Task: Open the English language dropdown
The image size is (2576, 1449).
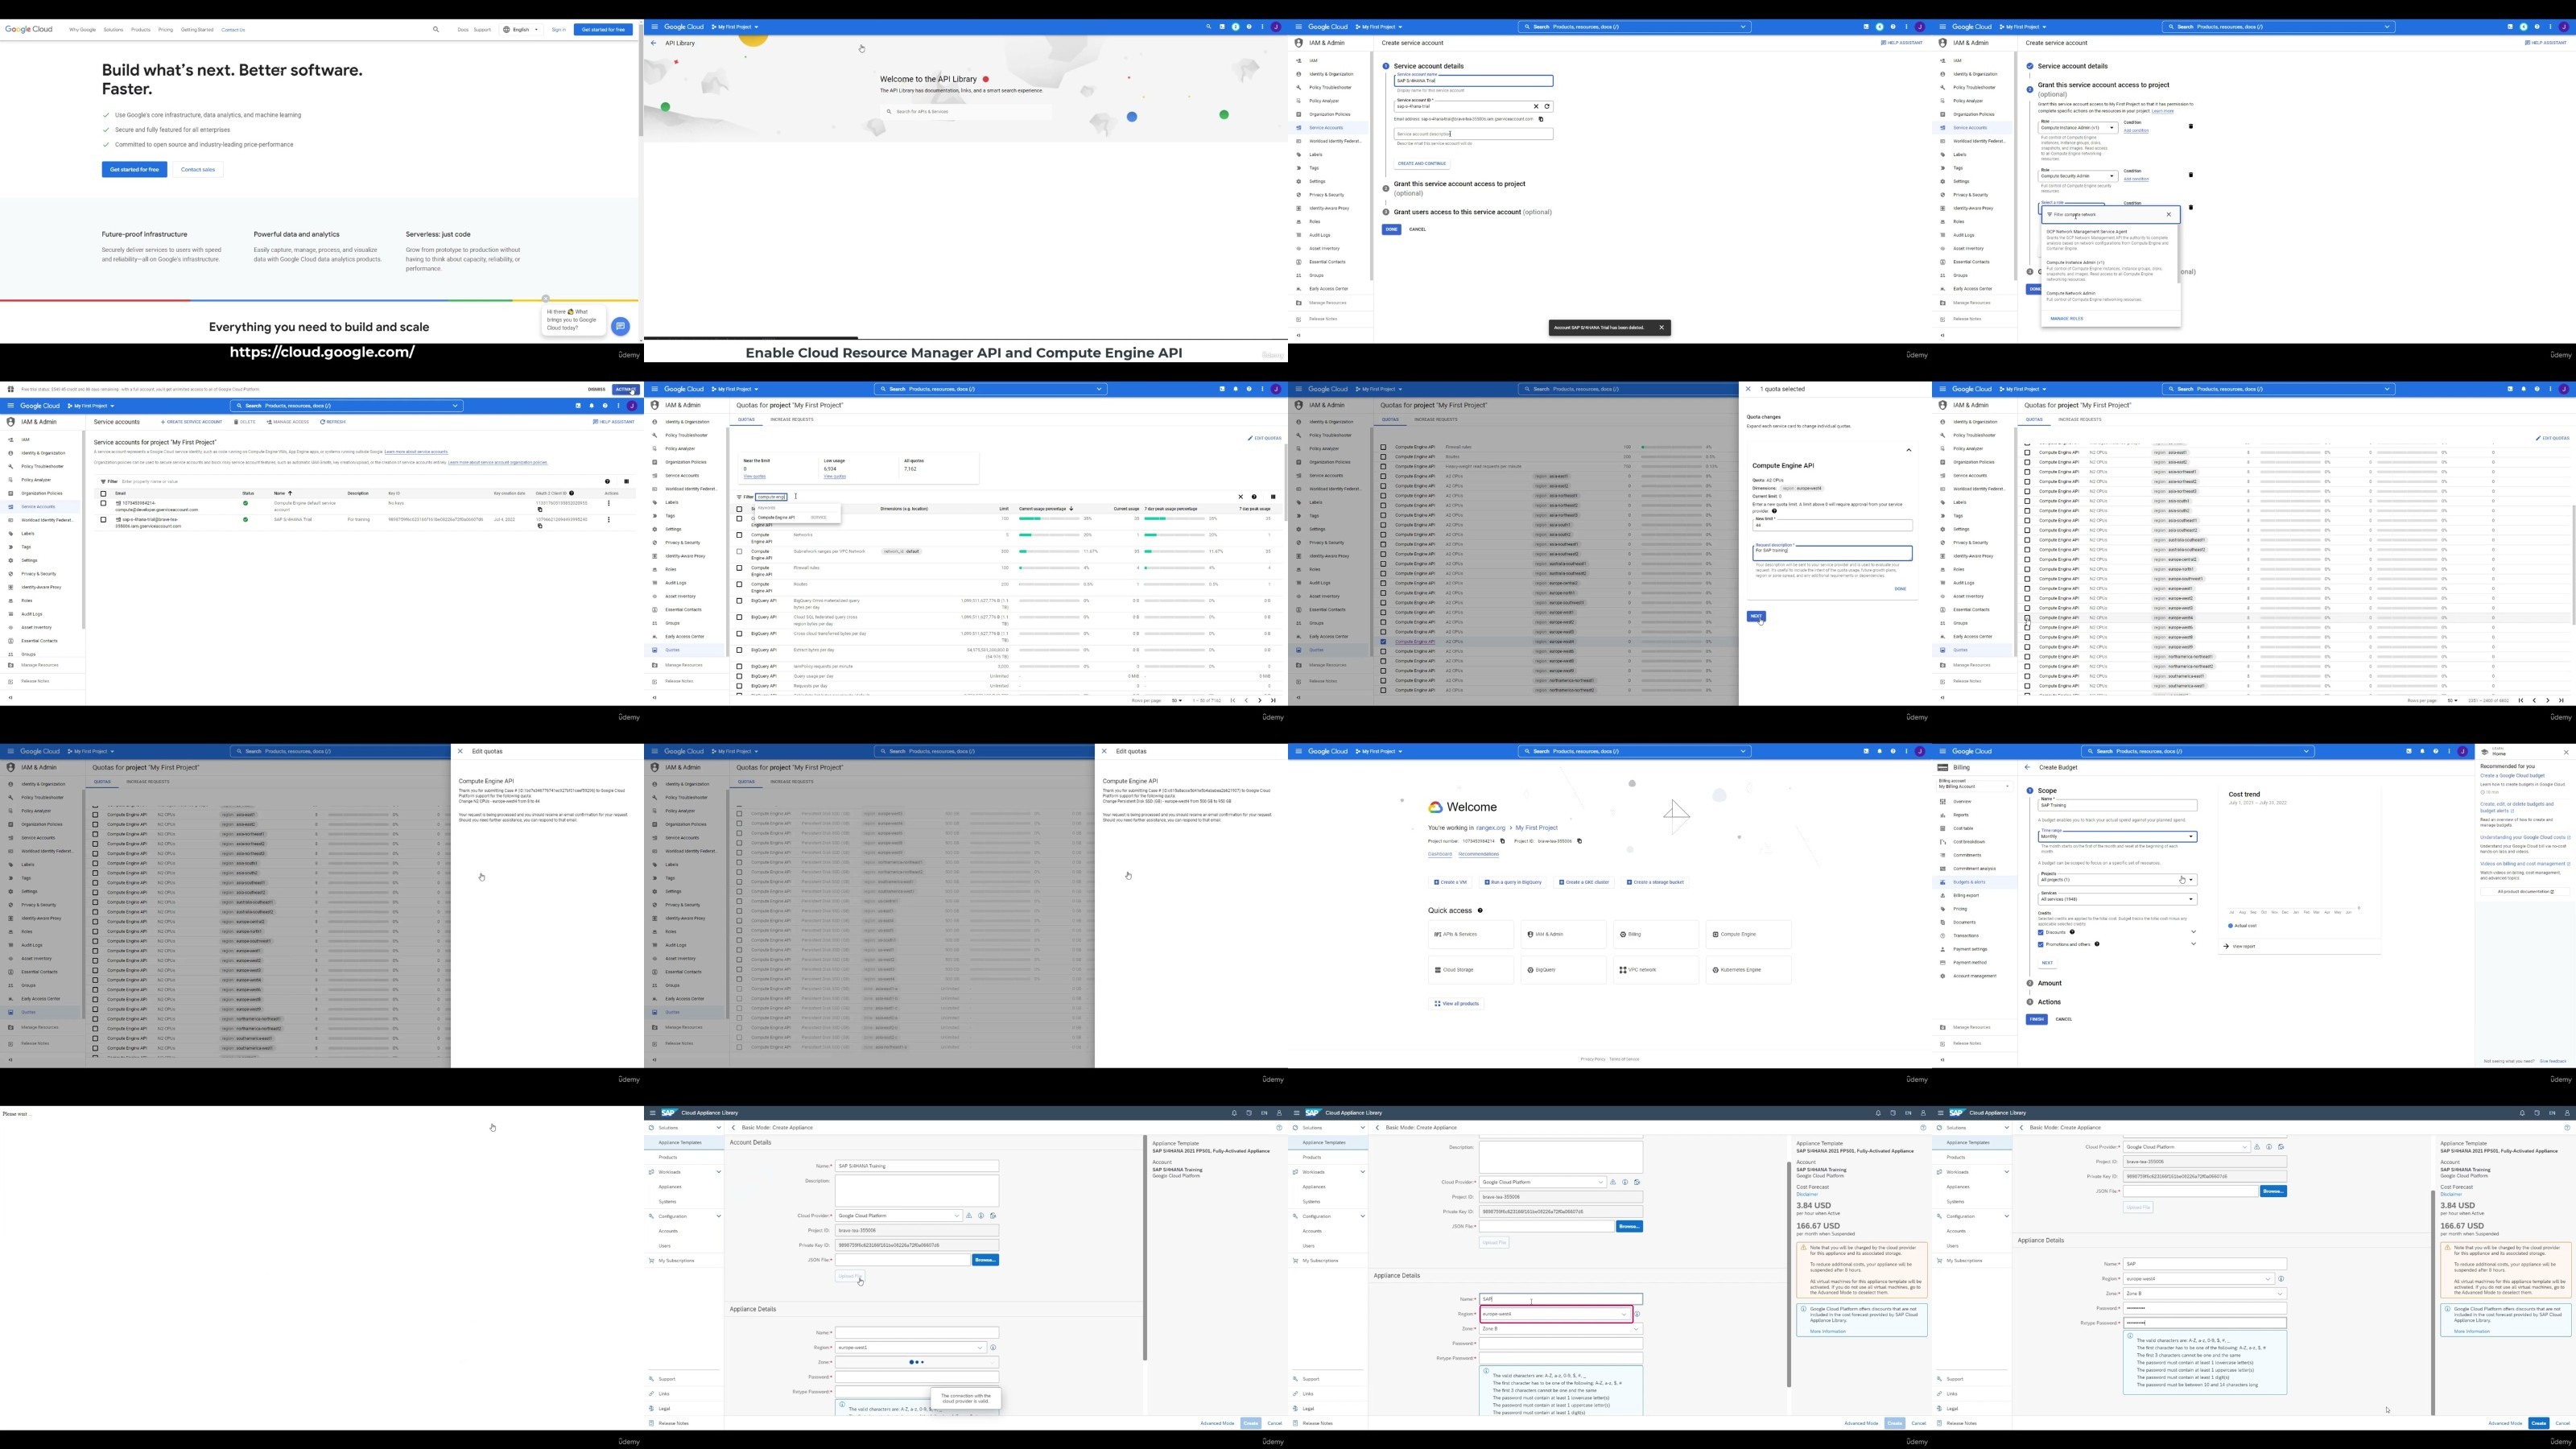Action: coord(521,30)
